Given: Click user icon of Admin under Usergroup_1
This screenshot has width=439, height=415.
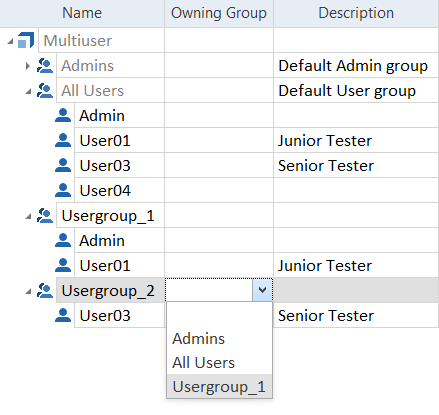Looking at the screenshot, I should [x=63, y=240].
